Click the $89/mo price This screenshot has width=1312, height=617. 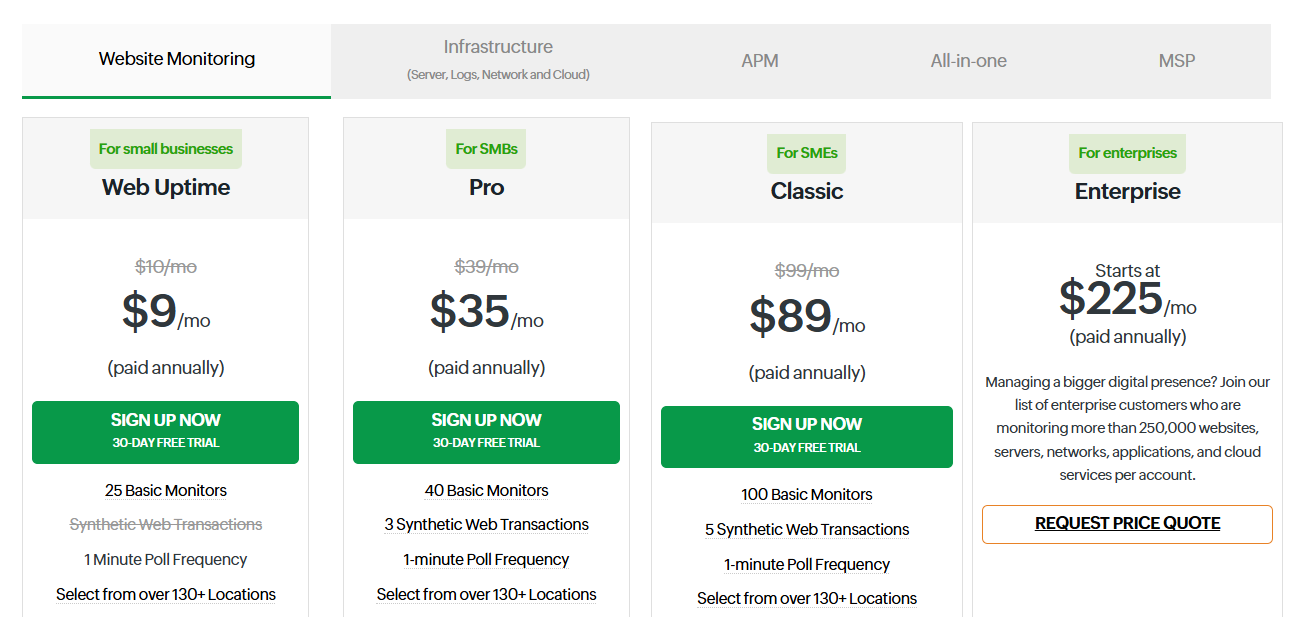(x=807, y=317)
